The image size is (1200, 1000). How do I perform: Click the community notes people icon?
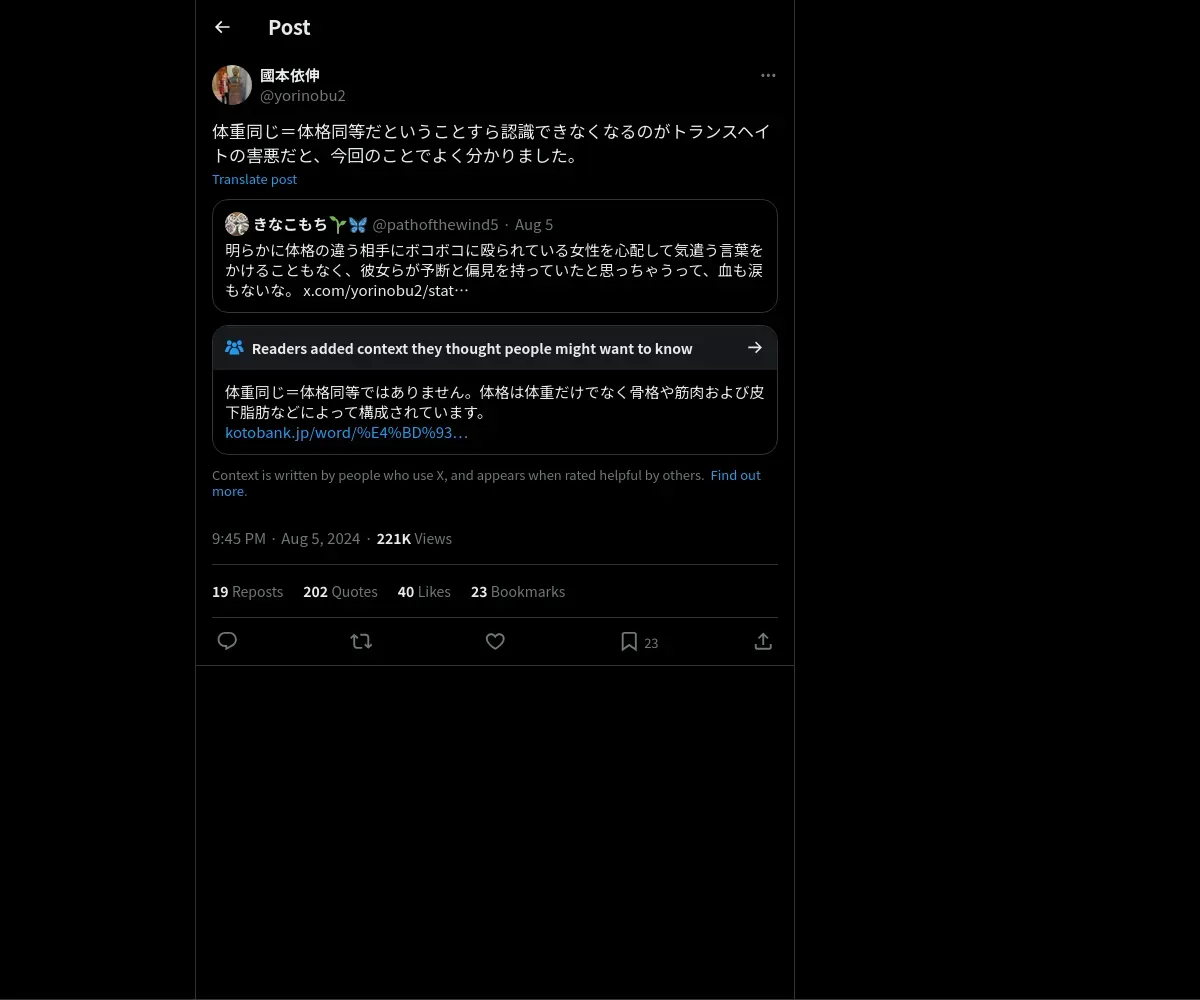click(234, 348)
